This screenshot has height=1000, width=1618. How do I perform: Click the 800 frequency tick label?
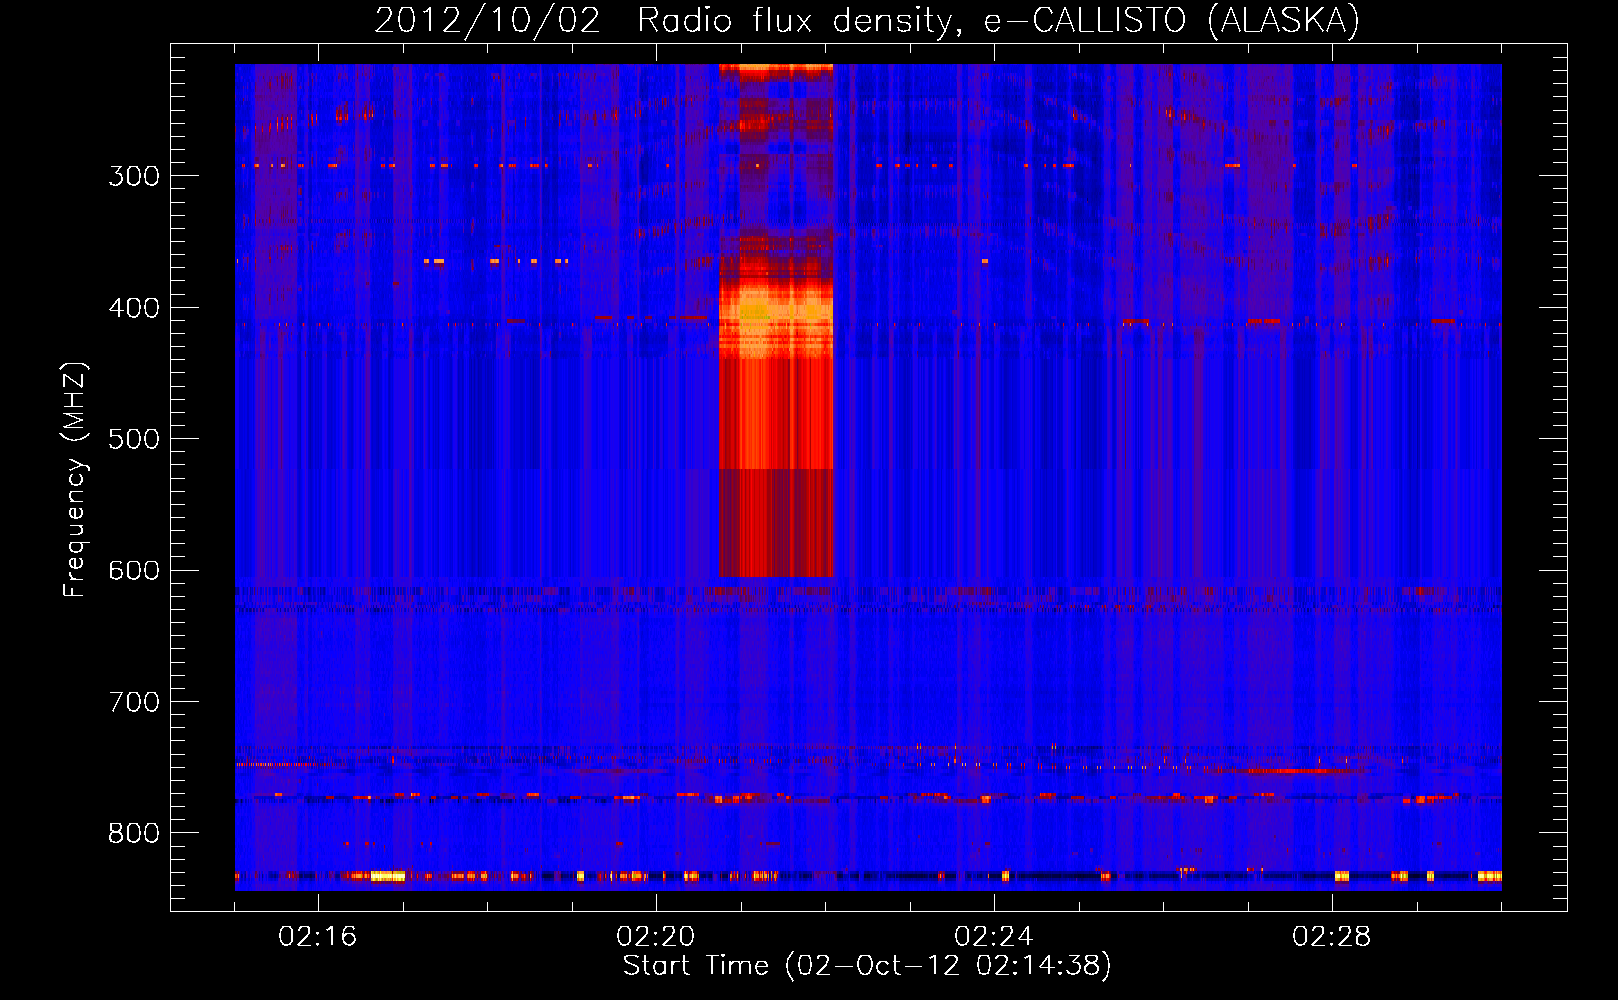tap(134, 833)
